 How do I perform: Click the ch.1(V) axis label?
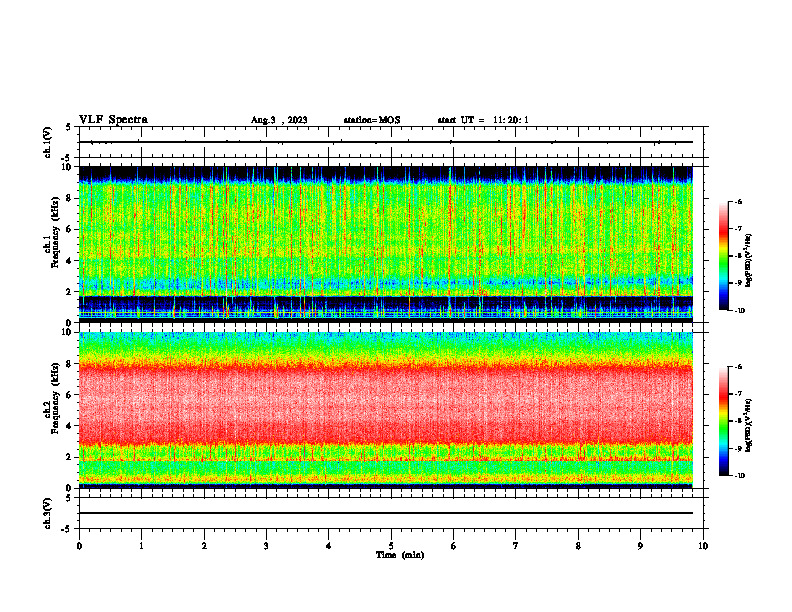pos(48,142)
